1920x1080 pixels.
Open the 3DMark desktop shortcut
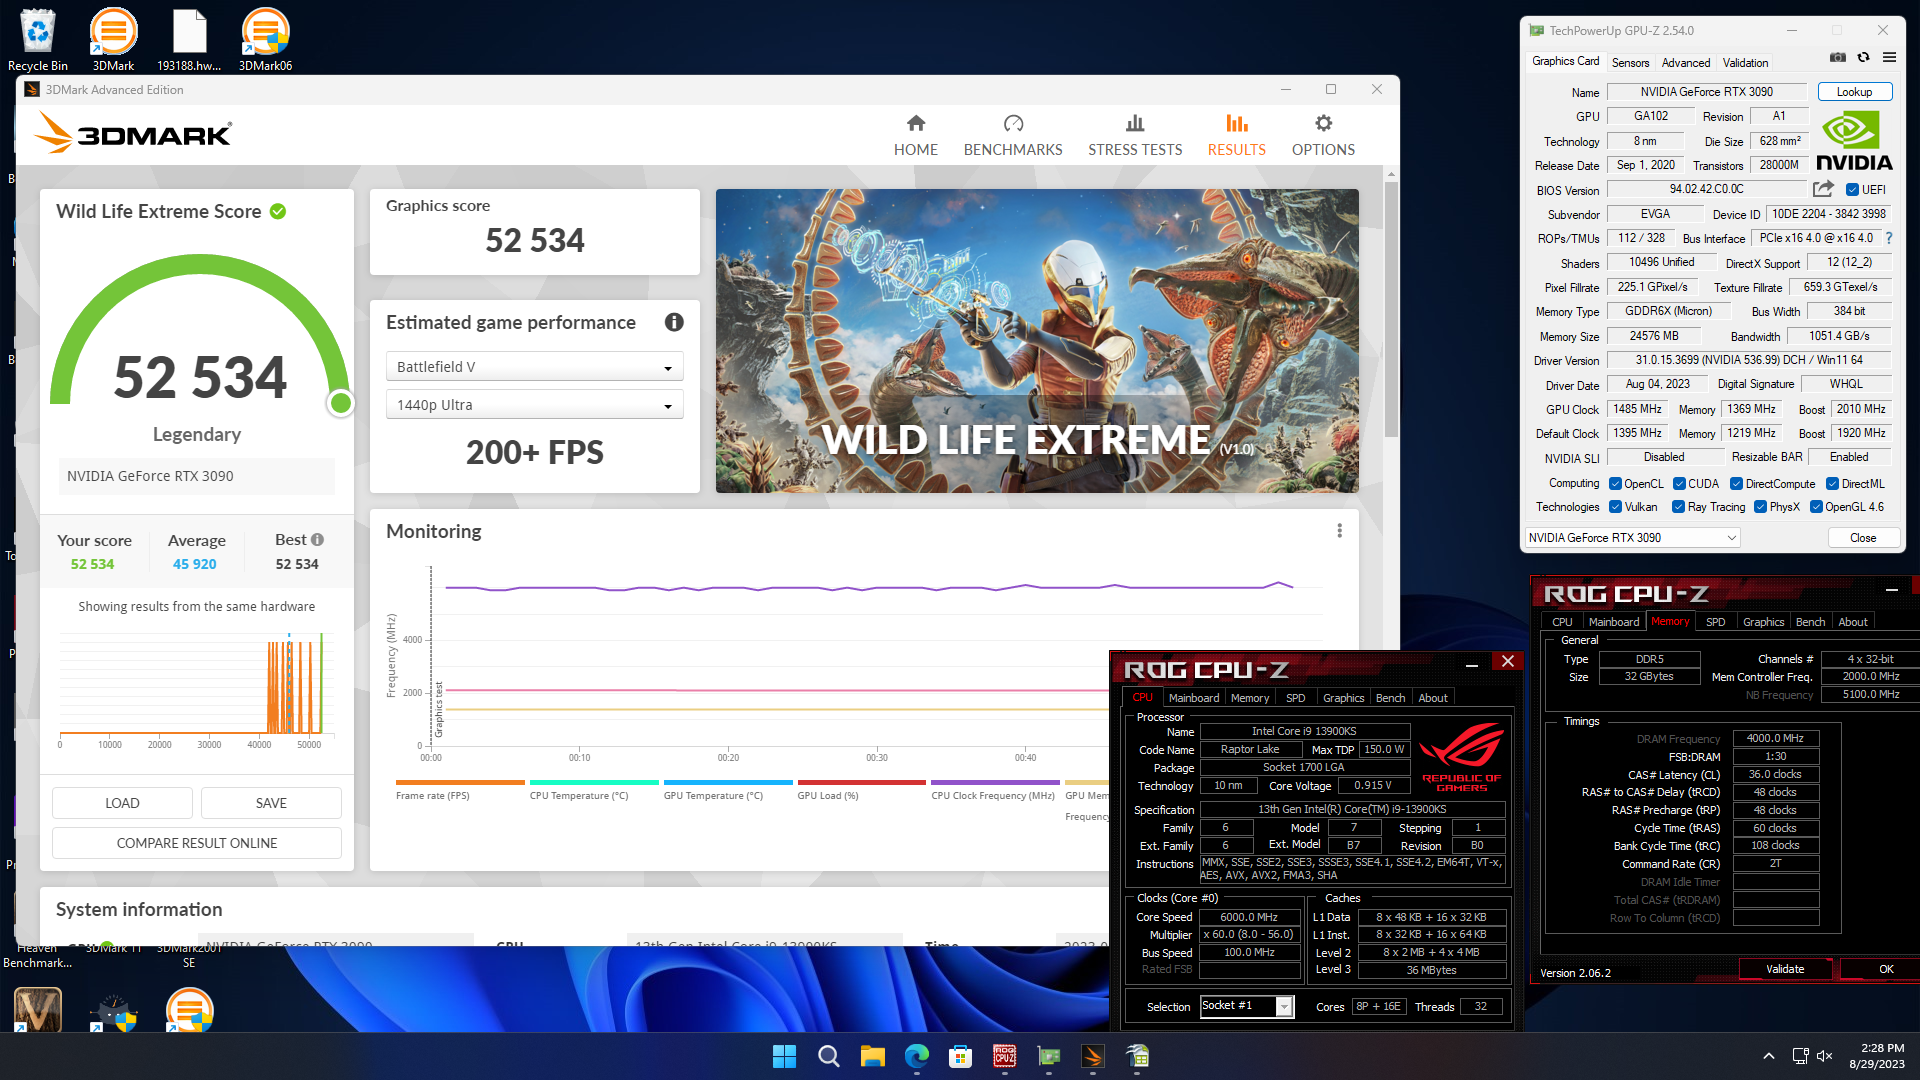click(113, 40)
